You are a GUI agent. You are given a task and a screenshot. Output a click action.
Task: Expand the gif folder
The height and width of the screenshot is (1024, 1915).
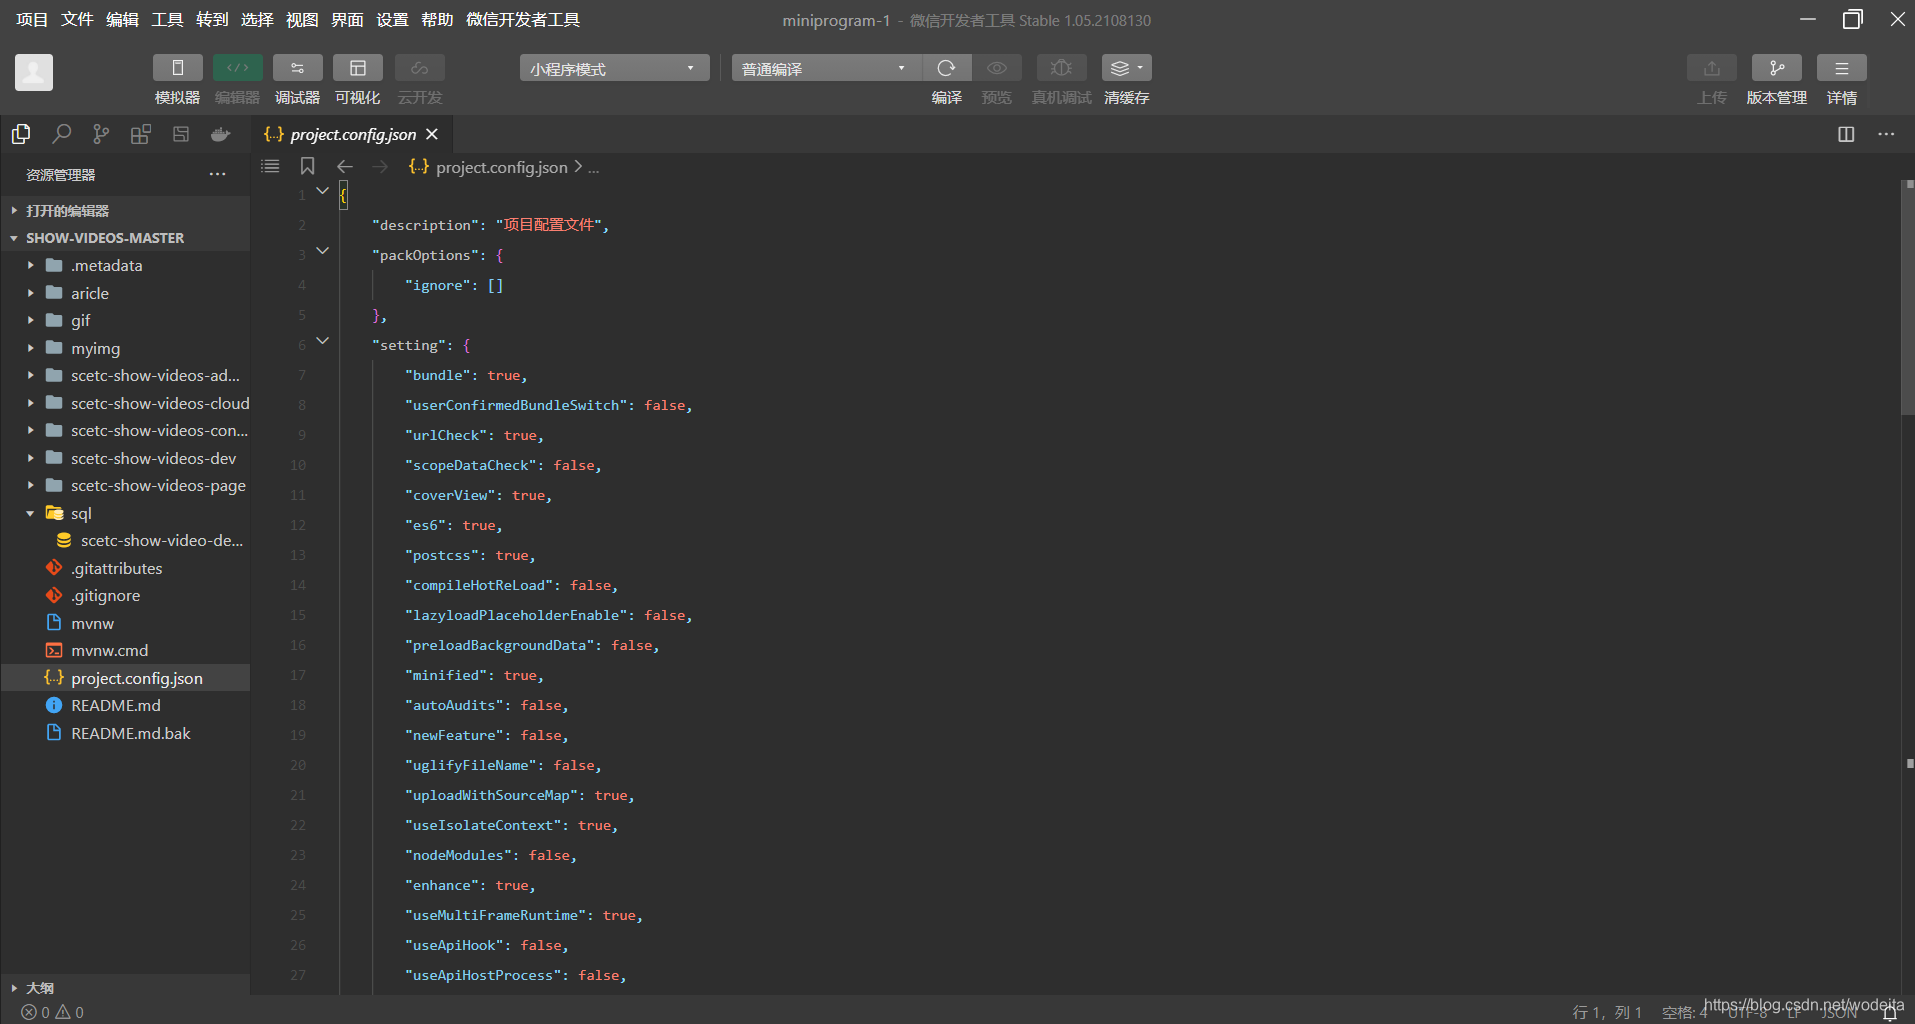coord(125,321)
